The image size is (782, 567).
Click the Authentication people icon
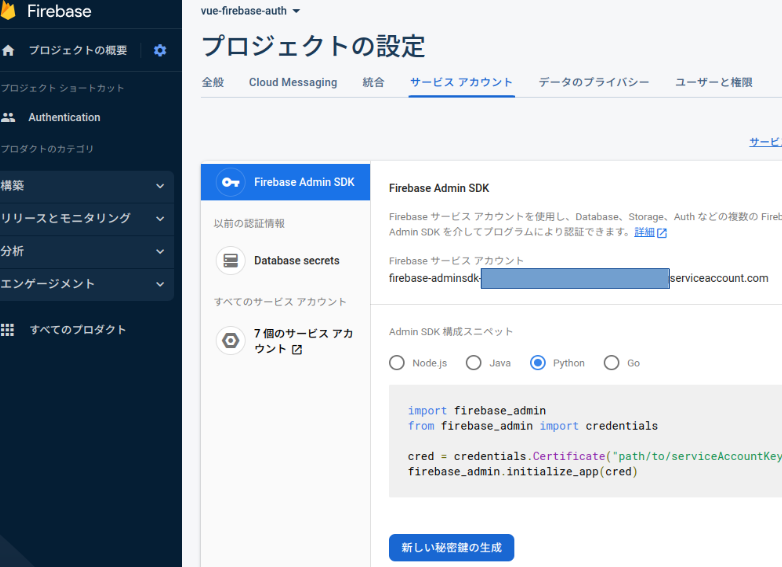(x=8, y=117)
